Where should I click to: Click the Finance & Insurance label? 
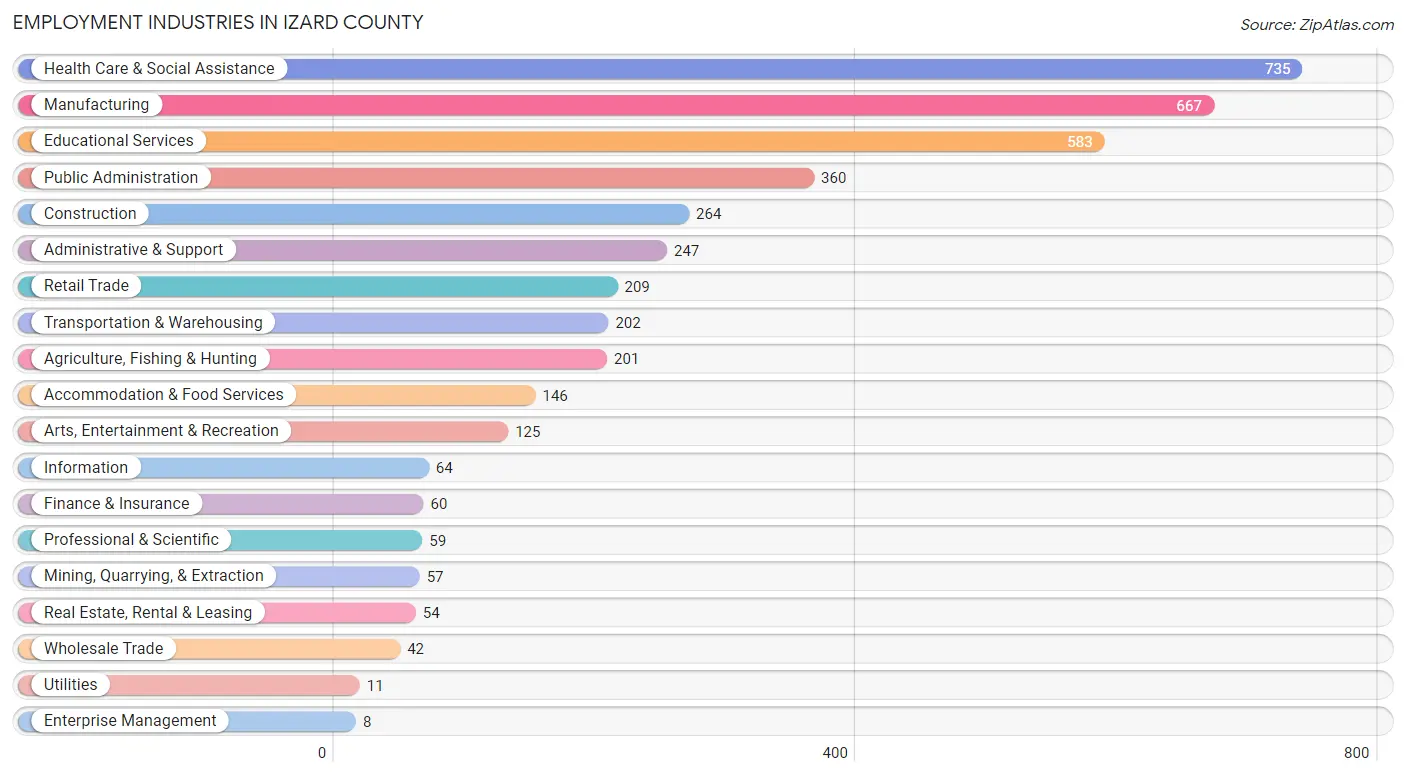tap(116, 503)
